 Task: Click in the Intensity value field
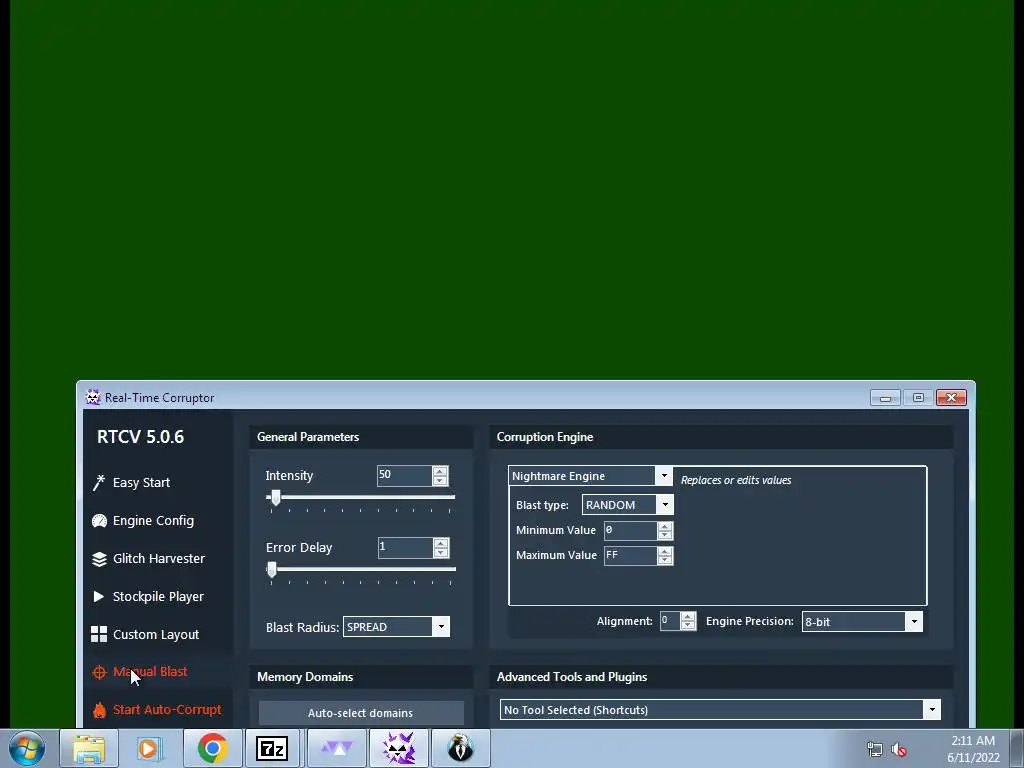404,475
